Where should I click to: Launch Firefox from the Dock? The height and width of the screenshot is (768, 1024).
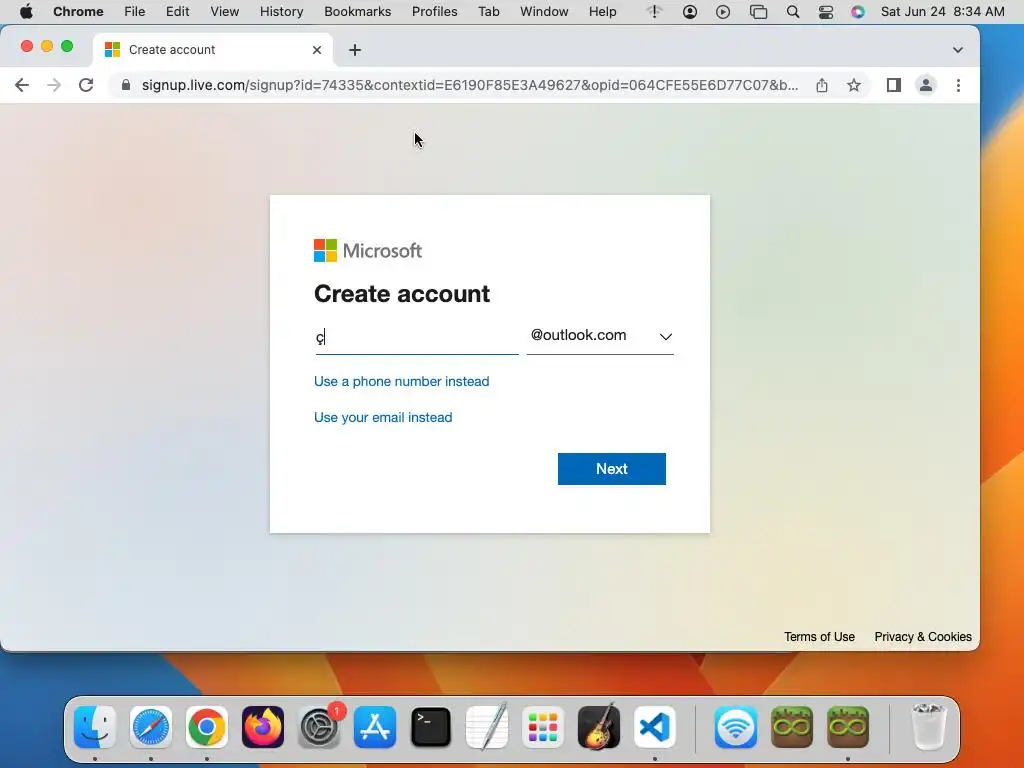pos(263,727)
